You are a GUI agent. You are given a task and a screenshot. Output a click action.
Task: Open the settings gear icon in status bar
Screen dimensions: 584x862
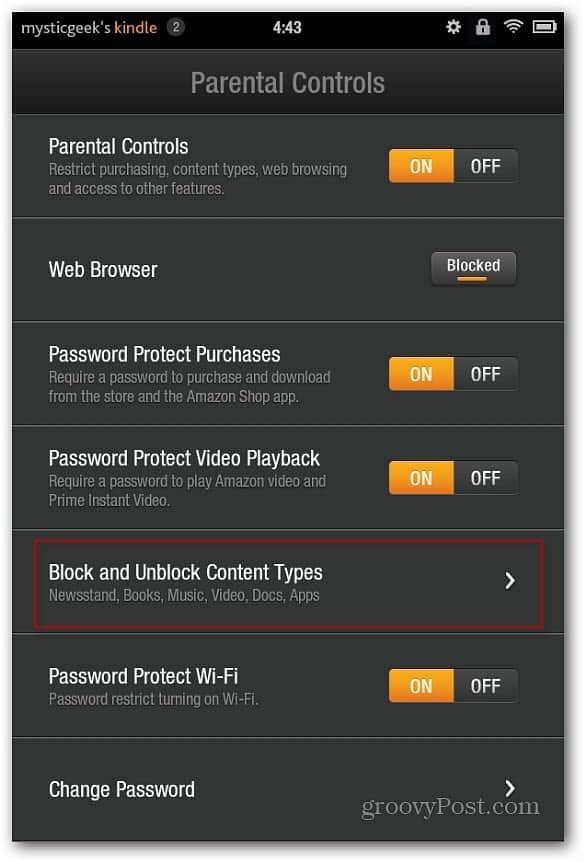click(x=453, y=26)
